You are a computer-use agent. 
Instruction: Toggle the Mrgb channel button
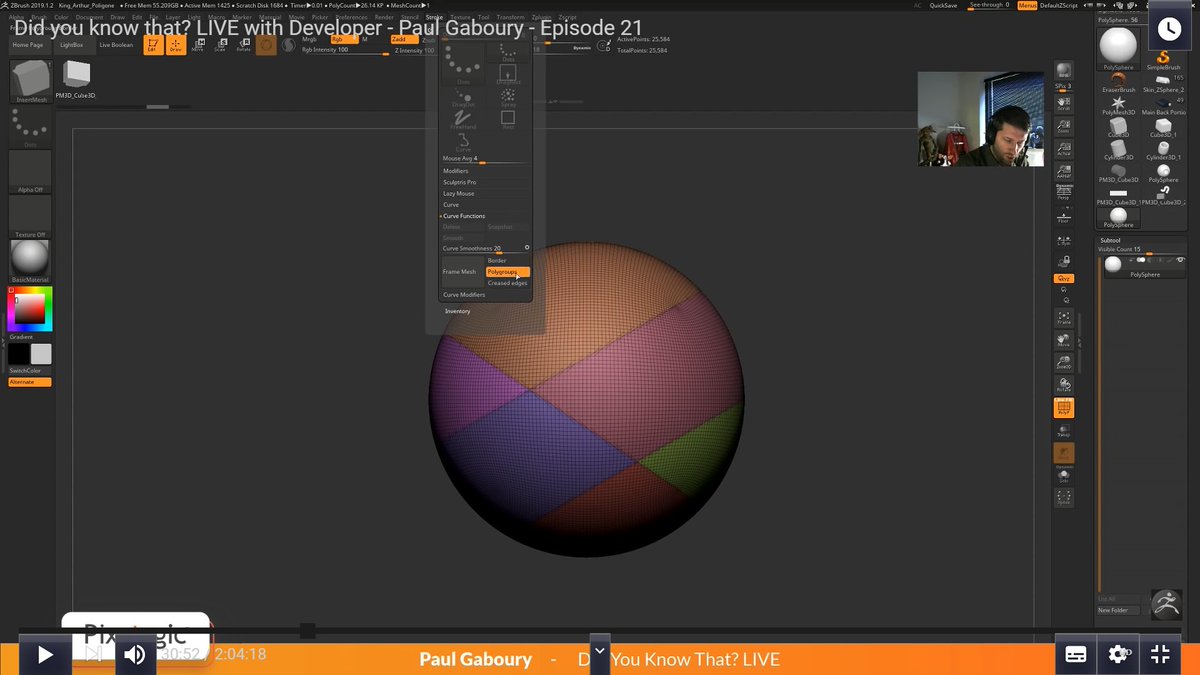[309, 39]
